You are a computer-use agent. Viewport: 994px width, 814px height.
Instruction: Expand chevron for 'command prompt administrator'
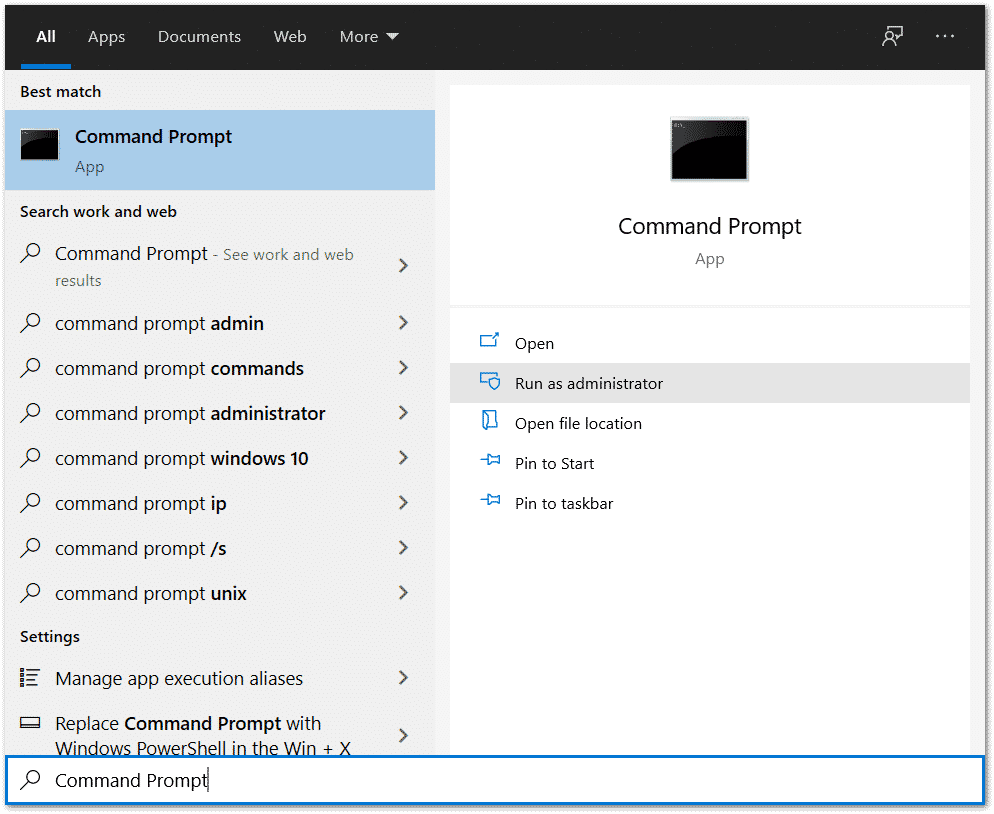point(403,413)
